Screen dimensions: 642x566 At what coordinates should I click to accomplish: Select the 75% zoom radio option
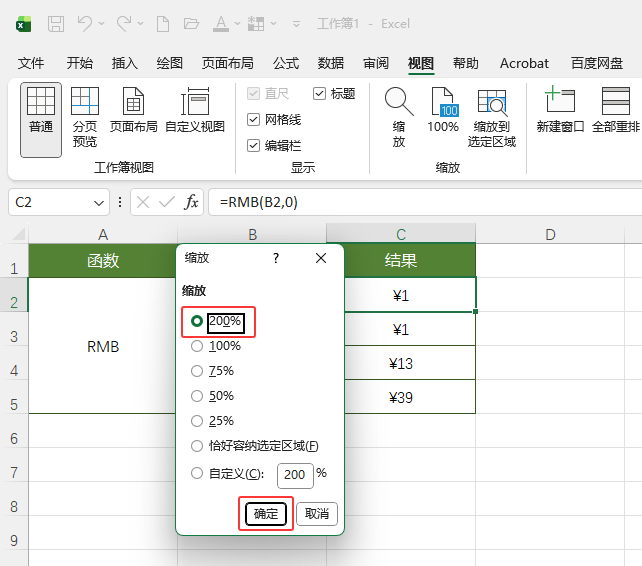[197, 371]
